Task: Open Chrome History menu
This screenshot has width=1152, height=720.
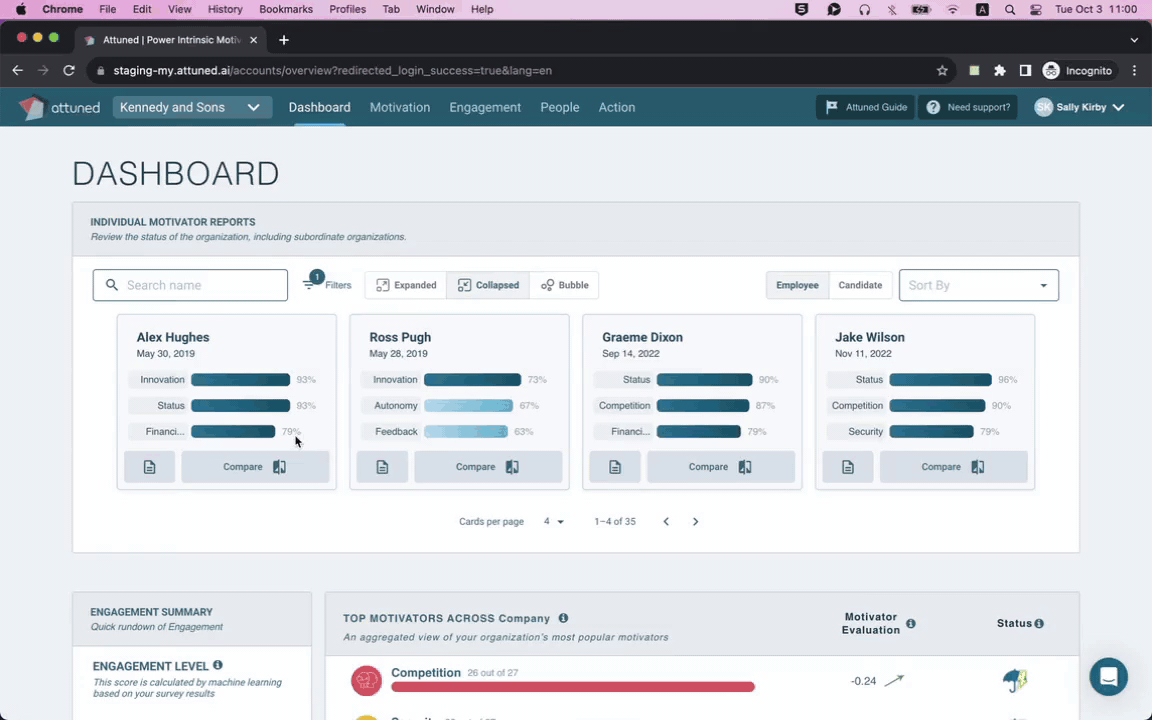Action: click(225, 10)
